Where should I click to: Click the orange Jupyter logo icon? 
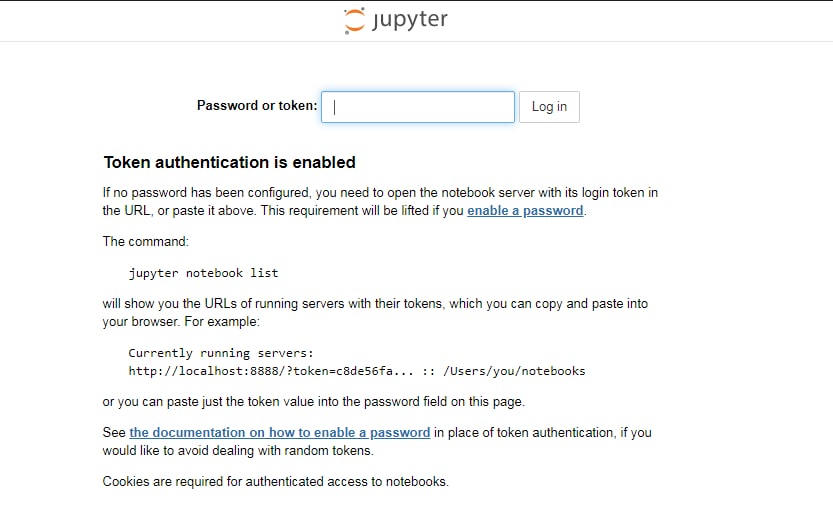(354, 20)
